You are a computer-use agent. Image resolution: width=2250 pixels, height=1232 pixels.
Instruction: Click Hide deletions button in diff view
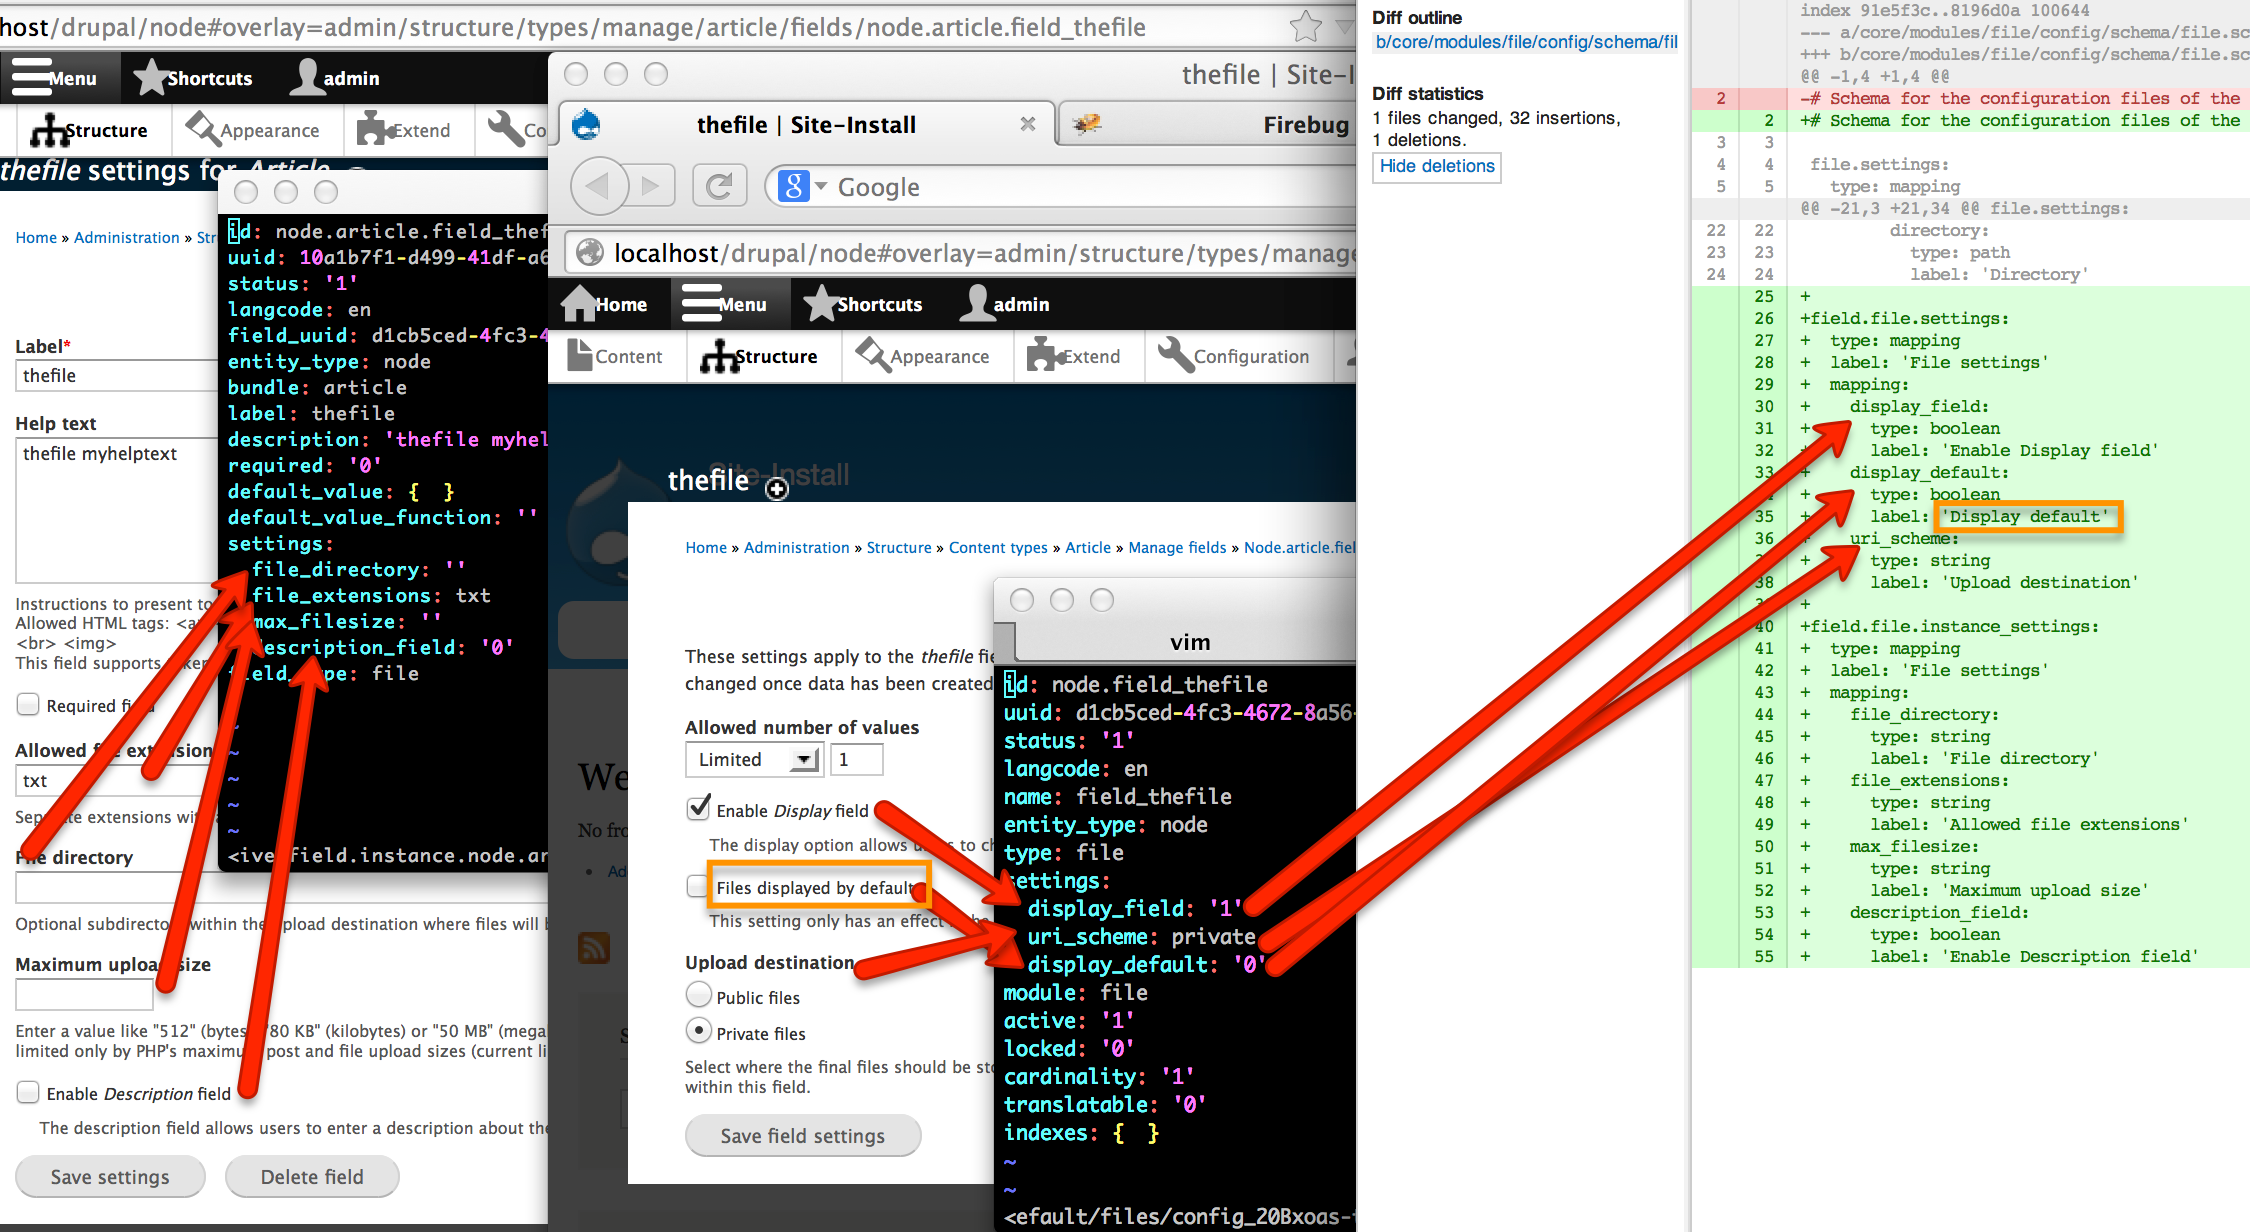(x=1437, y=166)
